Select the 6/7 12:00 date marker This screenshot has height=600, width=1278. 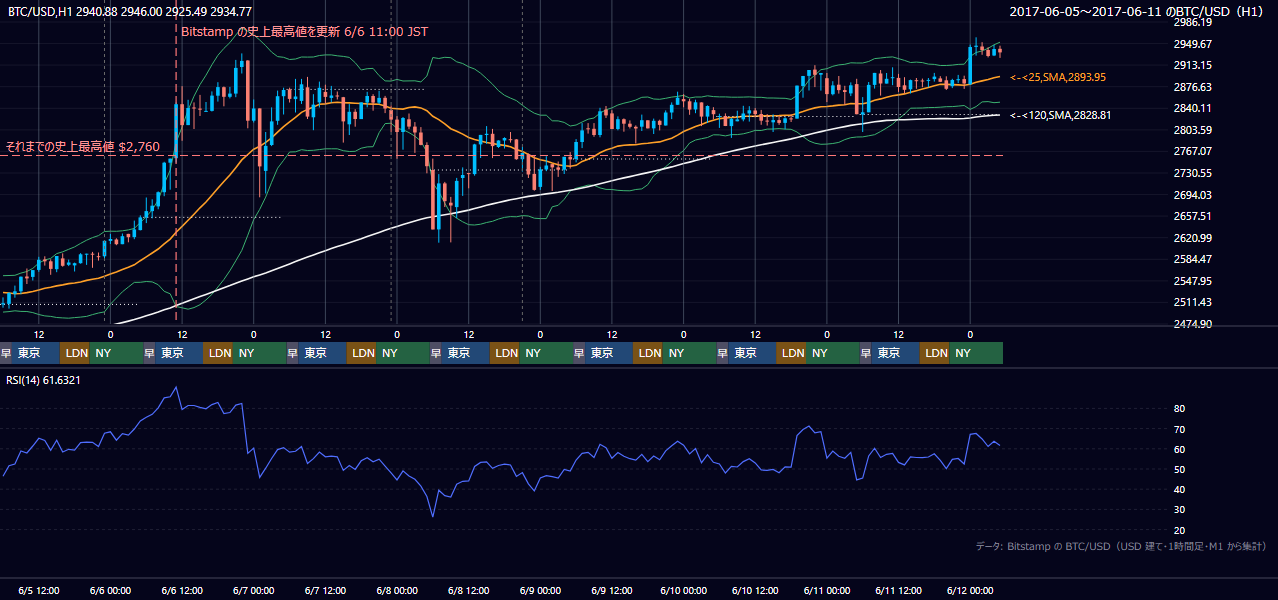click(x=325, y=590)
